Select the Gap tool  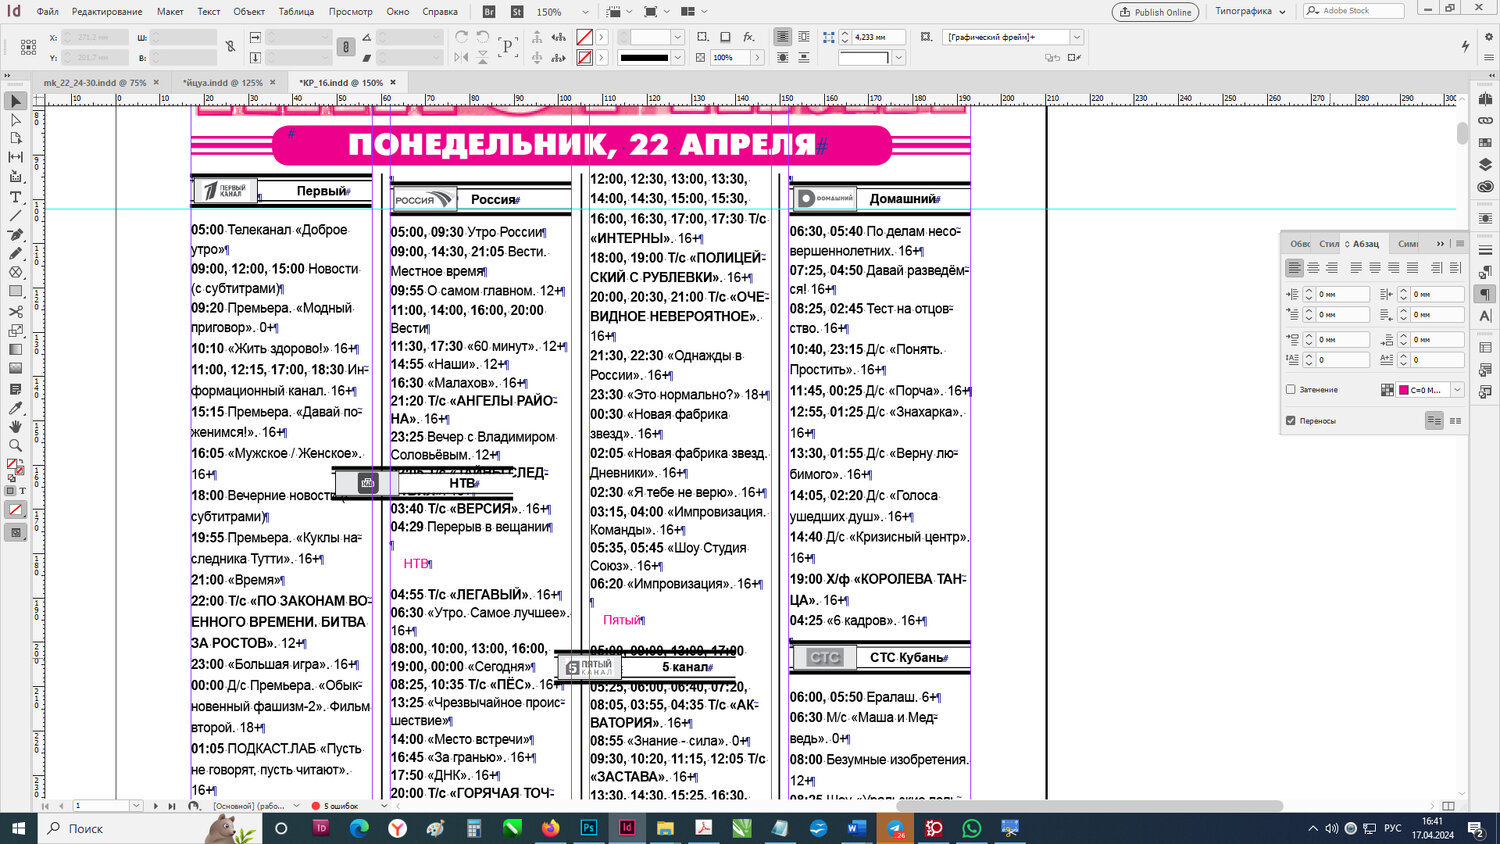(x=15, y=158)
